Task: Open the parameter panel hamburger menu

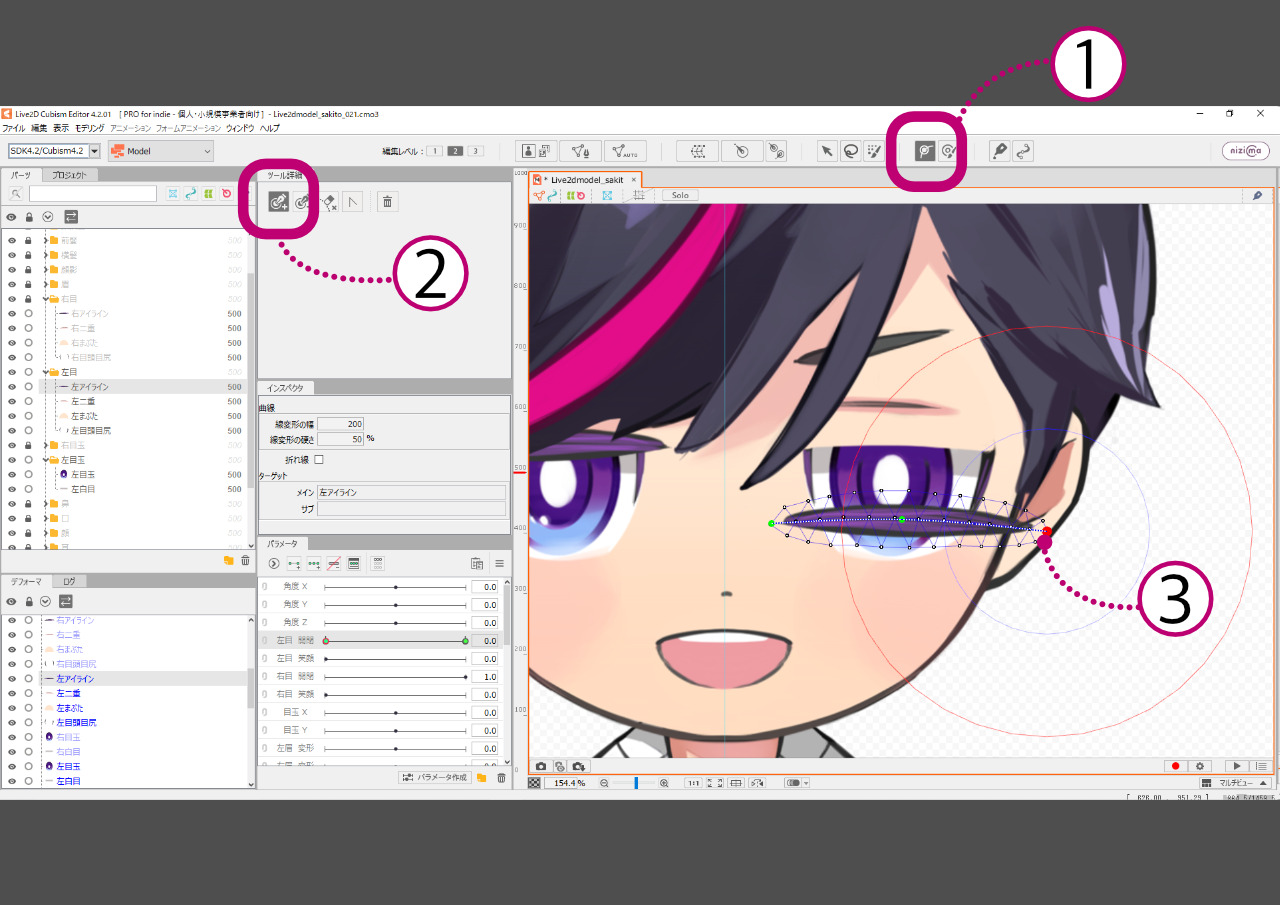Action: click(499, 564)
